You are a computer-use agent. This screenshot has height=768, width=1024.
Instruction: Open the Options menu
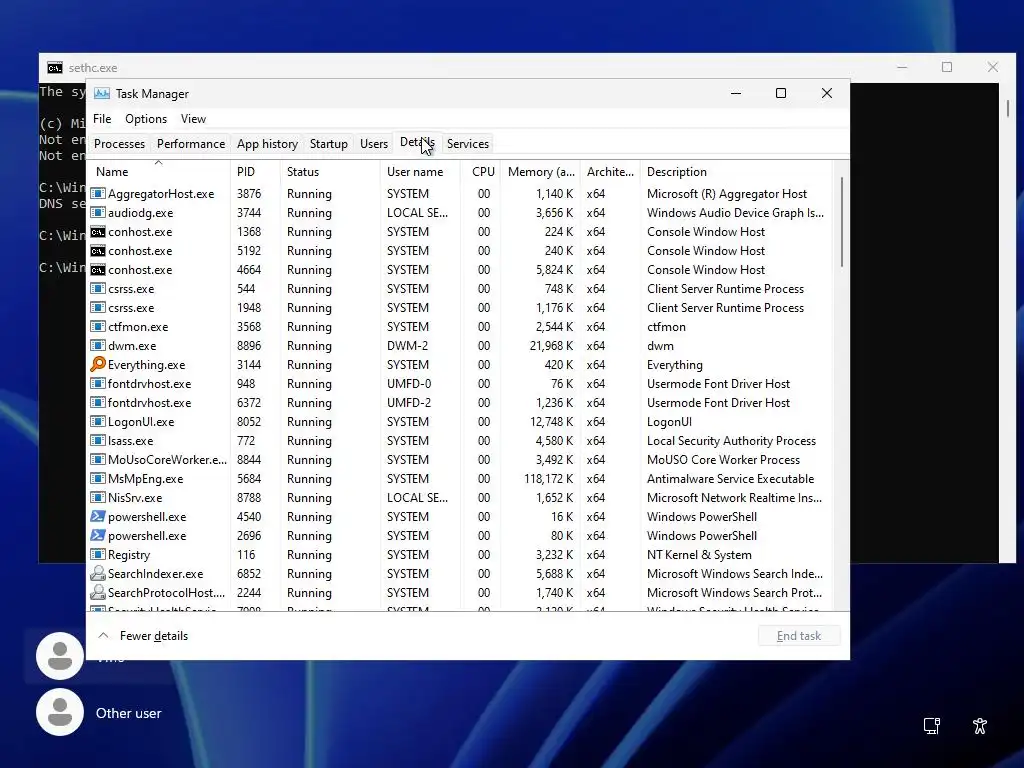(146, 119)
